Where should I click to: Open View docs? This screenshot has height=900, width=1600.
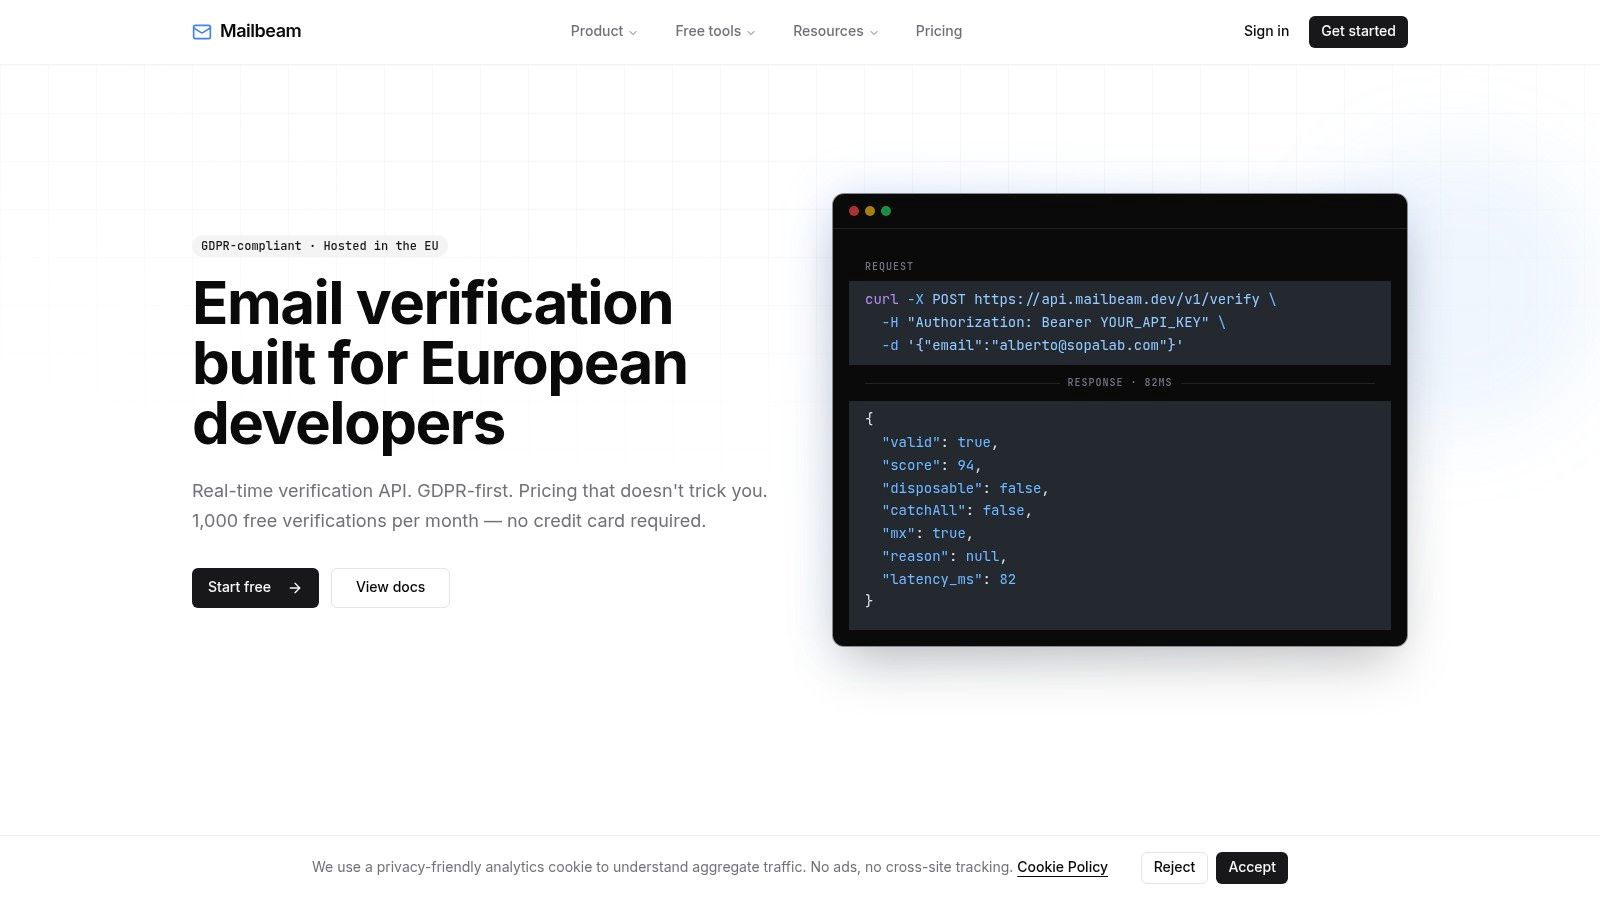[390, 588]
